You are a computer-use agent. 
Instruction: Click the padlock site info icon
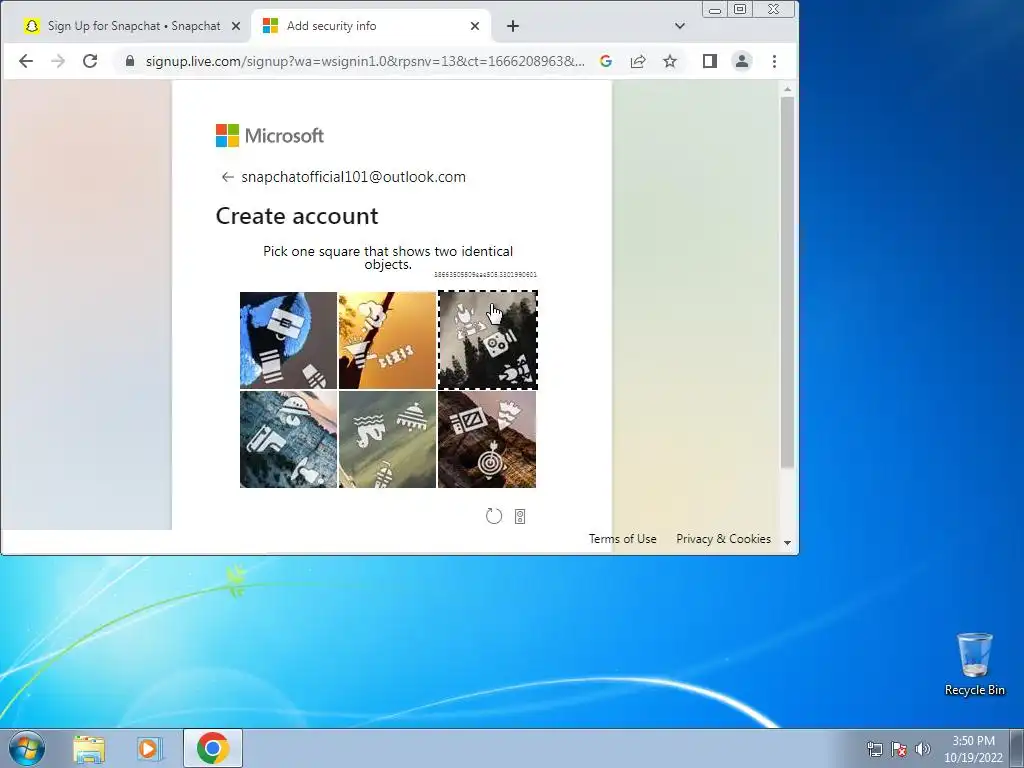(130, 61)
